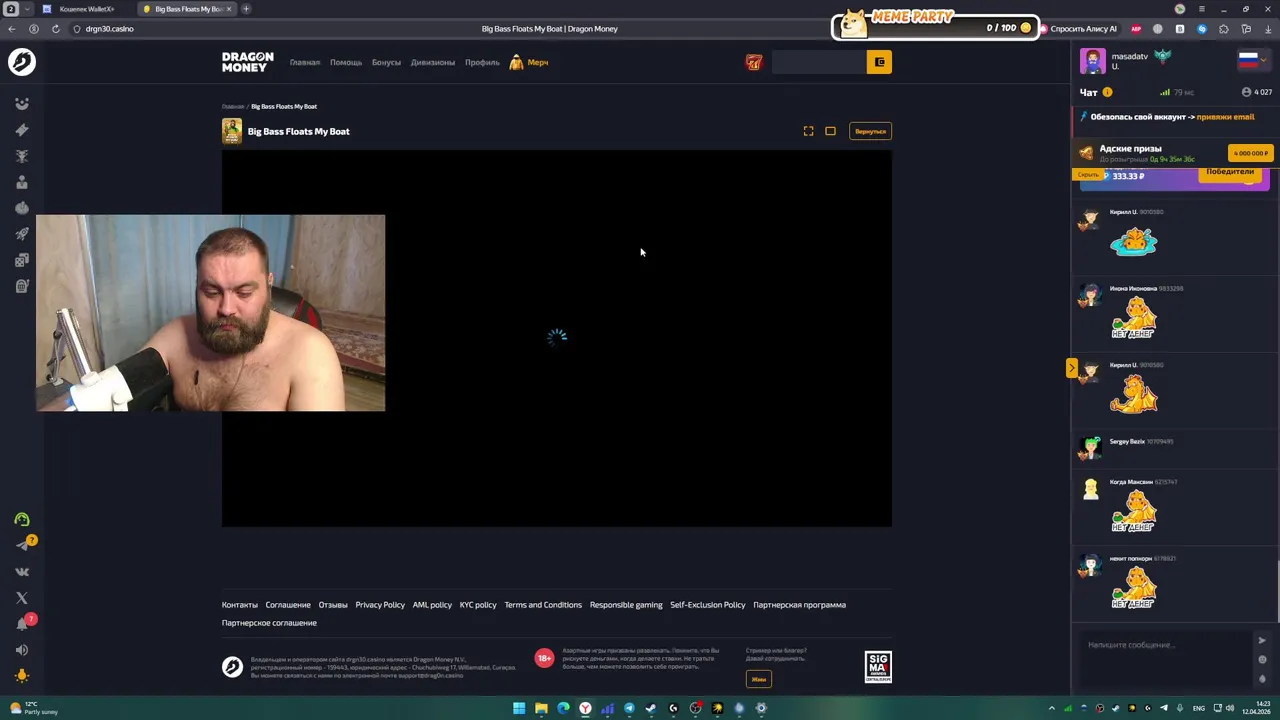
Task: Open the rocket game in left sidebar
Action: coord(22,234)
